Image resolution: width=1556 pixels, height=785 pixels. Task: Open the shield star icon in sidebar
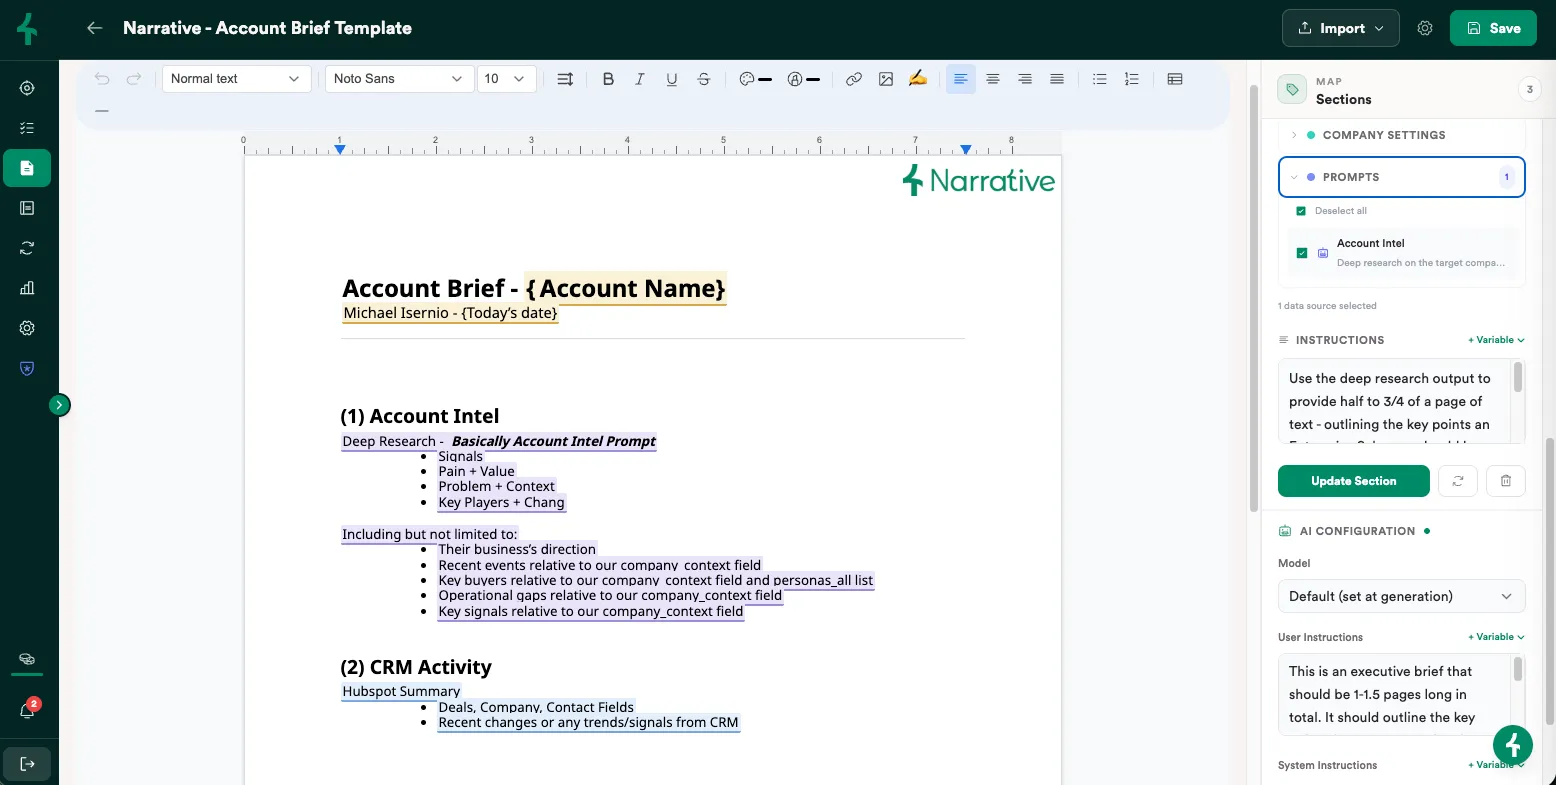point(27,368)
